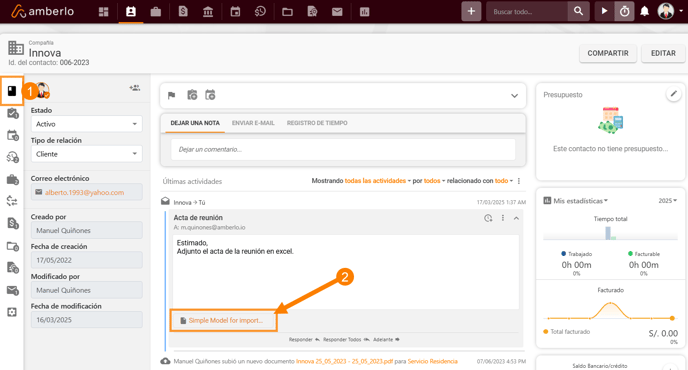Edit the Presupuesto with pencil icon

pyautogui.click(x=673, y=93)
